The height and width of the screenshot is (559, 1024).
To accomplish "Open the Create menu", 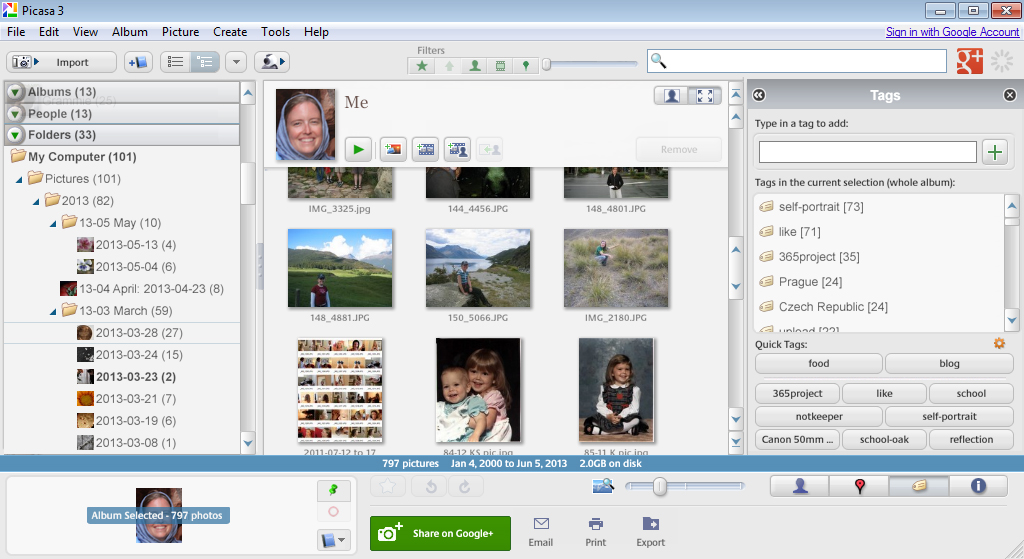I will point(230,31).
